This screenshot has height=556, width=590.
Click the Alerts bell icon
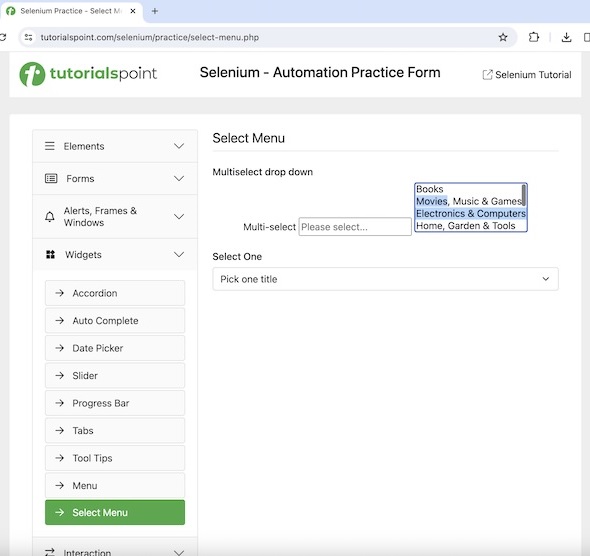[50, 217]
